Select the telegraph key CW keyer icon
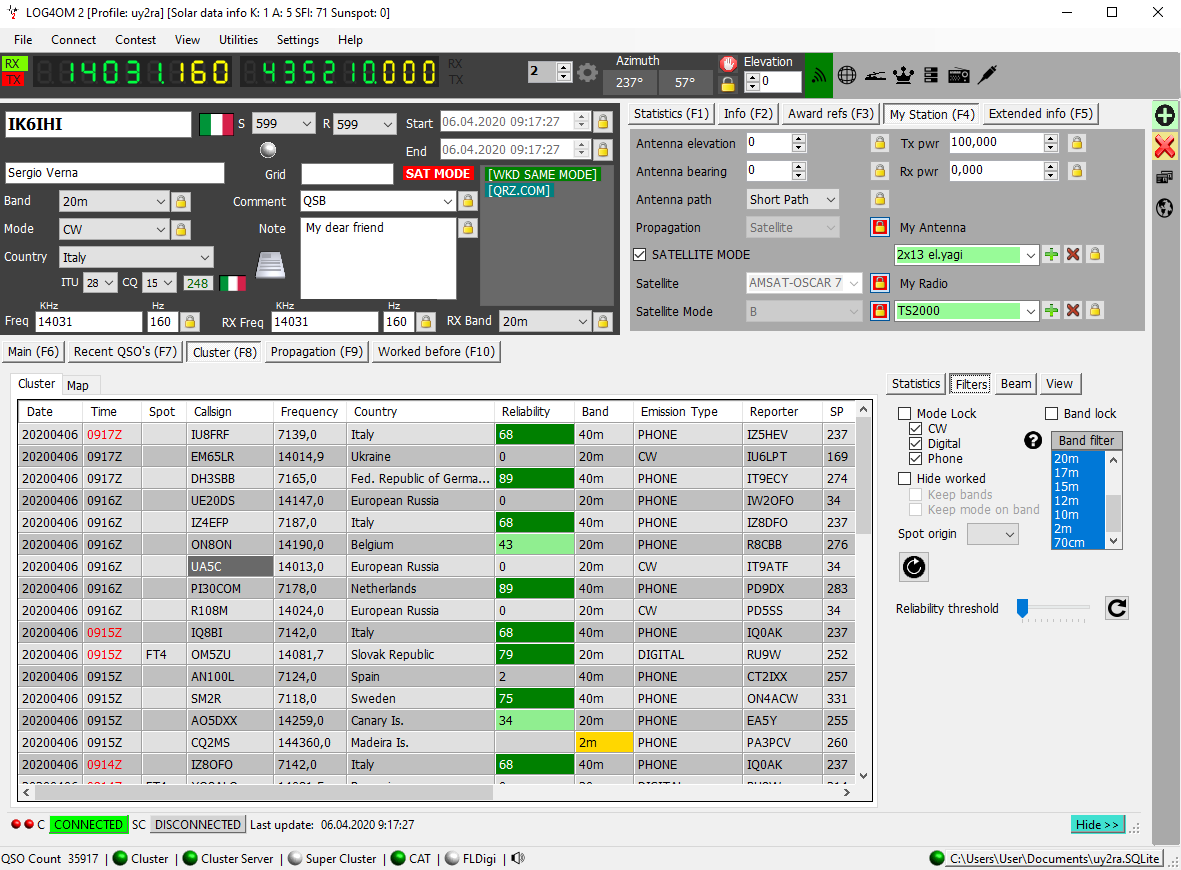This screenshot has height=870, width=1181. 875,74
